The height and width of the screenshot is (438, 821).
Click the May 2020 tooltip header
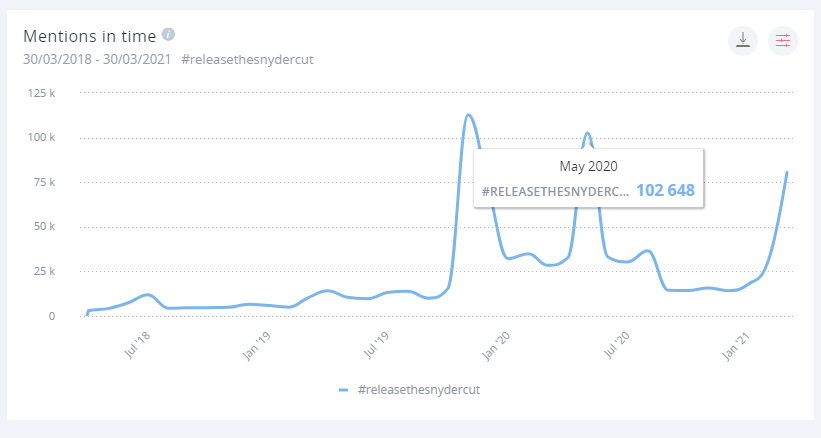588,164
